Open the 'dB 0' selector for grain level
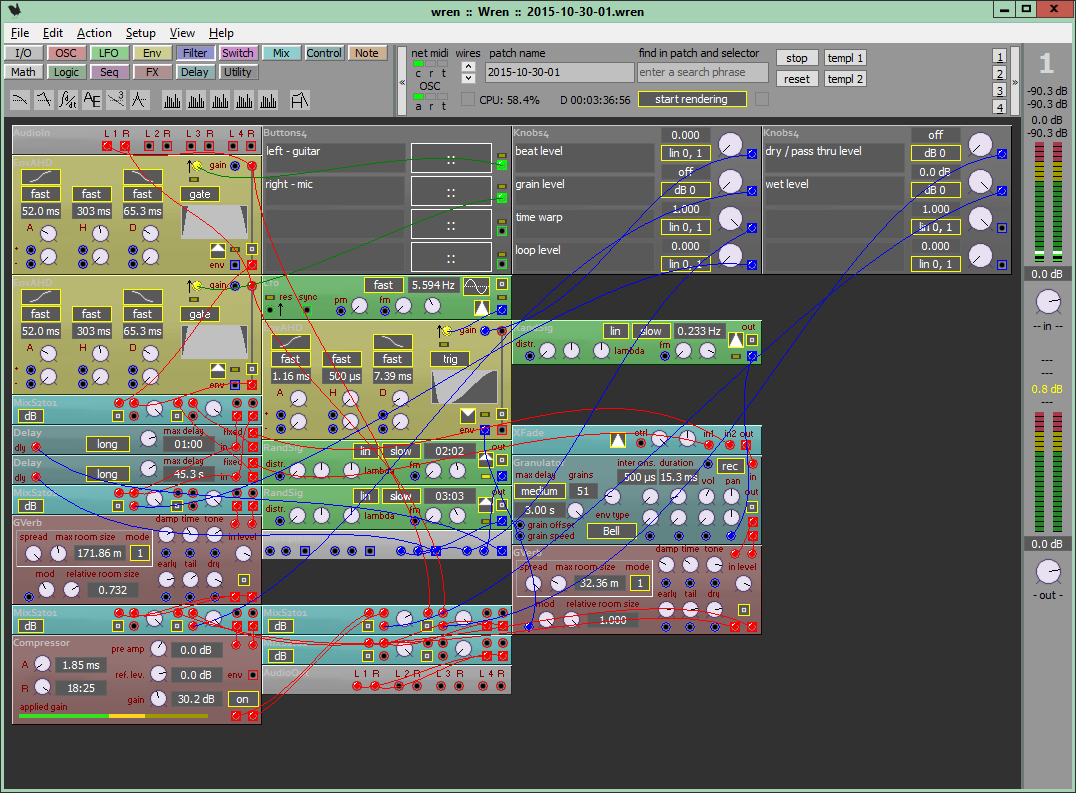 coord(686,190)
